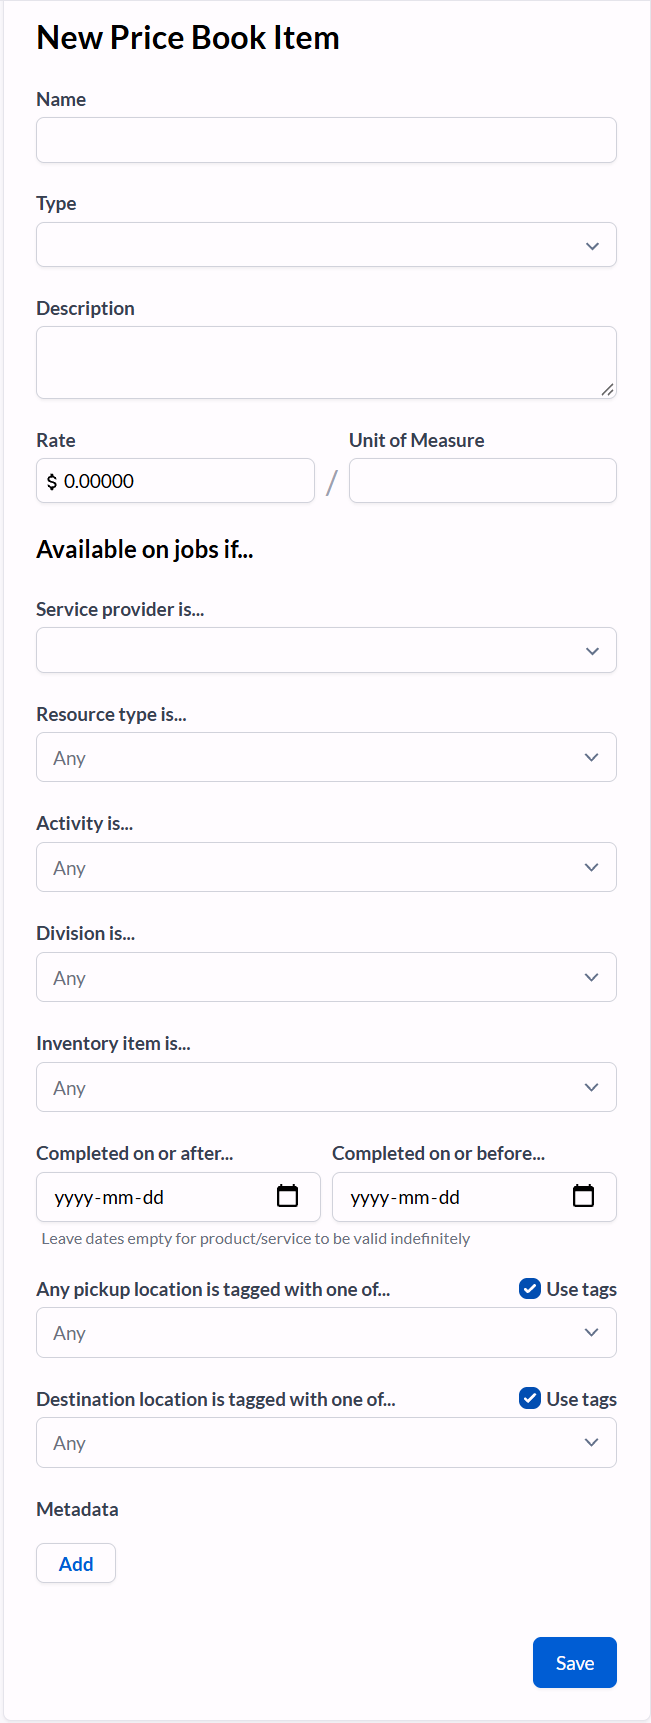Add a Metadata entry
Viewport: 651px width, 1723px height.
[x=76, y=1563]
